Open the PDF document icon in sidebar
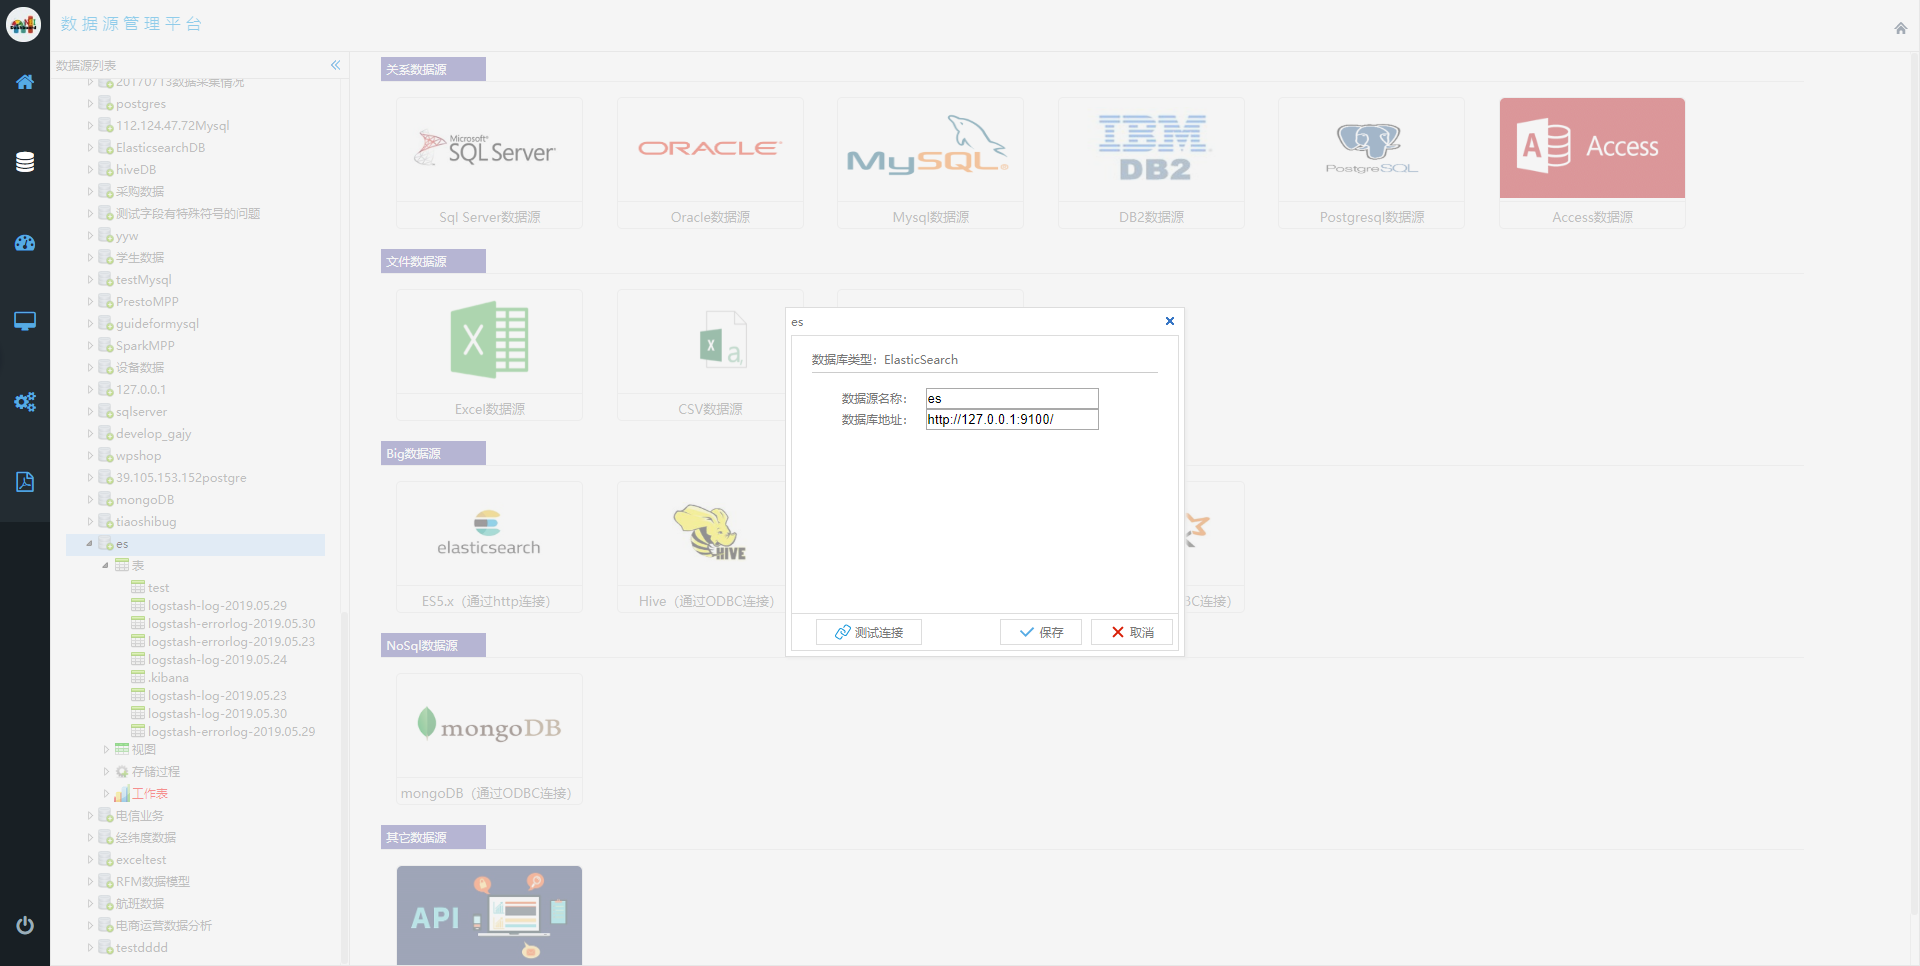The height and width of the screenshot is (966, 1920). [x=25, y=482]
